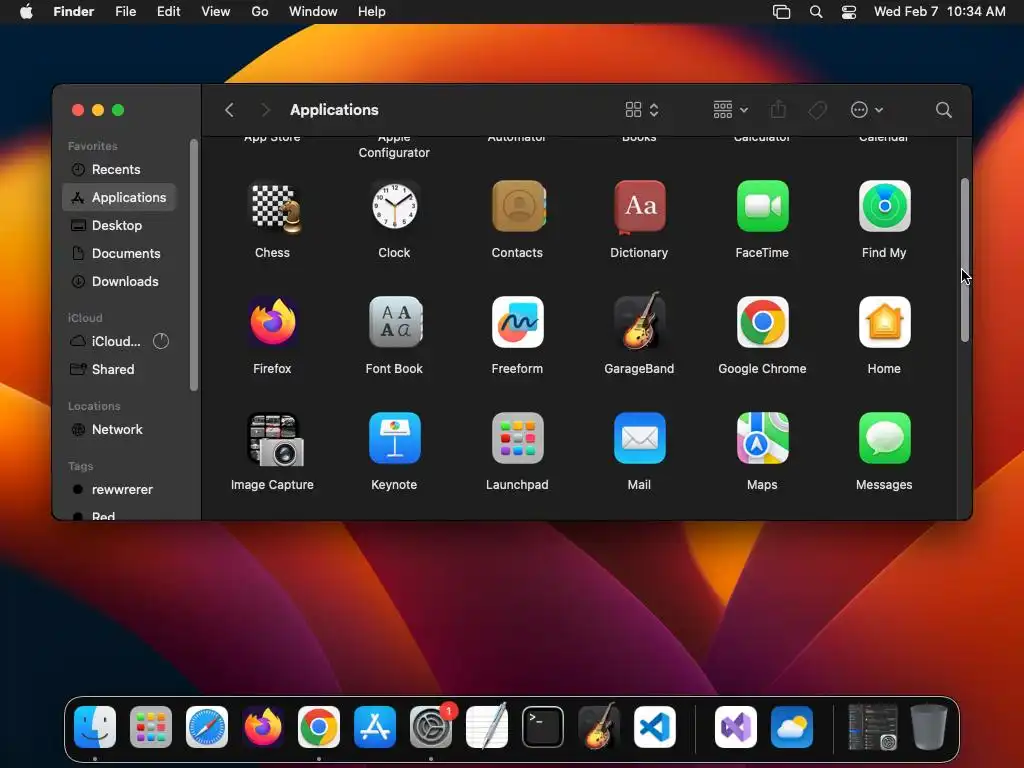The image size is (1024, 768).
Task: Open Spotlight search in the menu bar
Action: (816, 11)
